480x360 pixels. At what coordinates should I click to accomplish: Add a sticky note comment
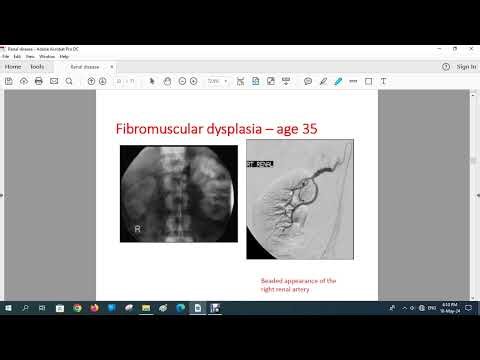pyautogui.click(x=308, y=81)
